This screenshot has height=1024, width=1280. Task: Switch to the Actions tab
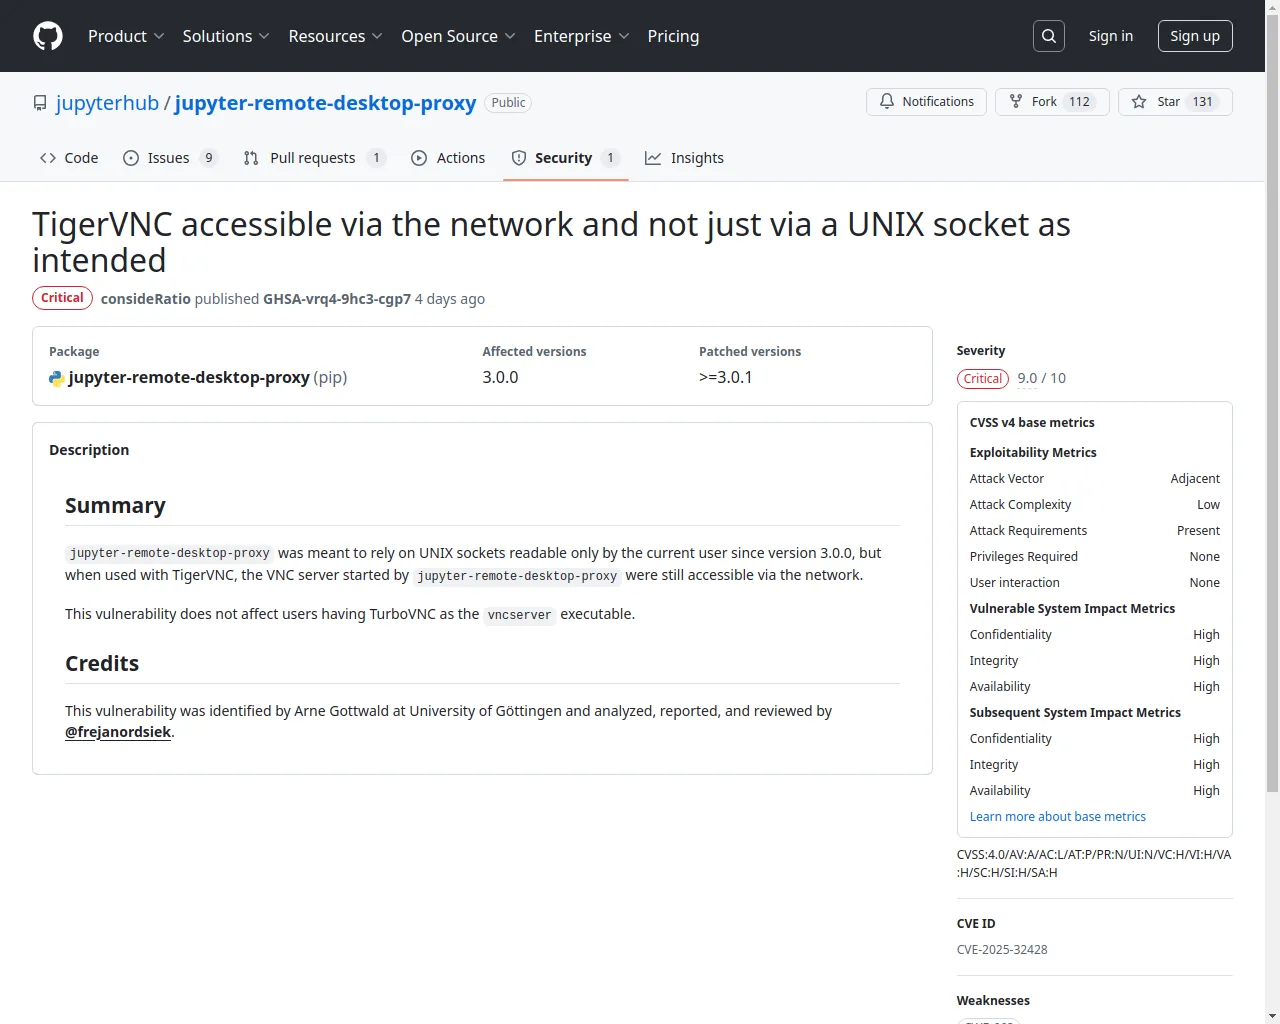pos(448,158)
